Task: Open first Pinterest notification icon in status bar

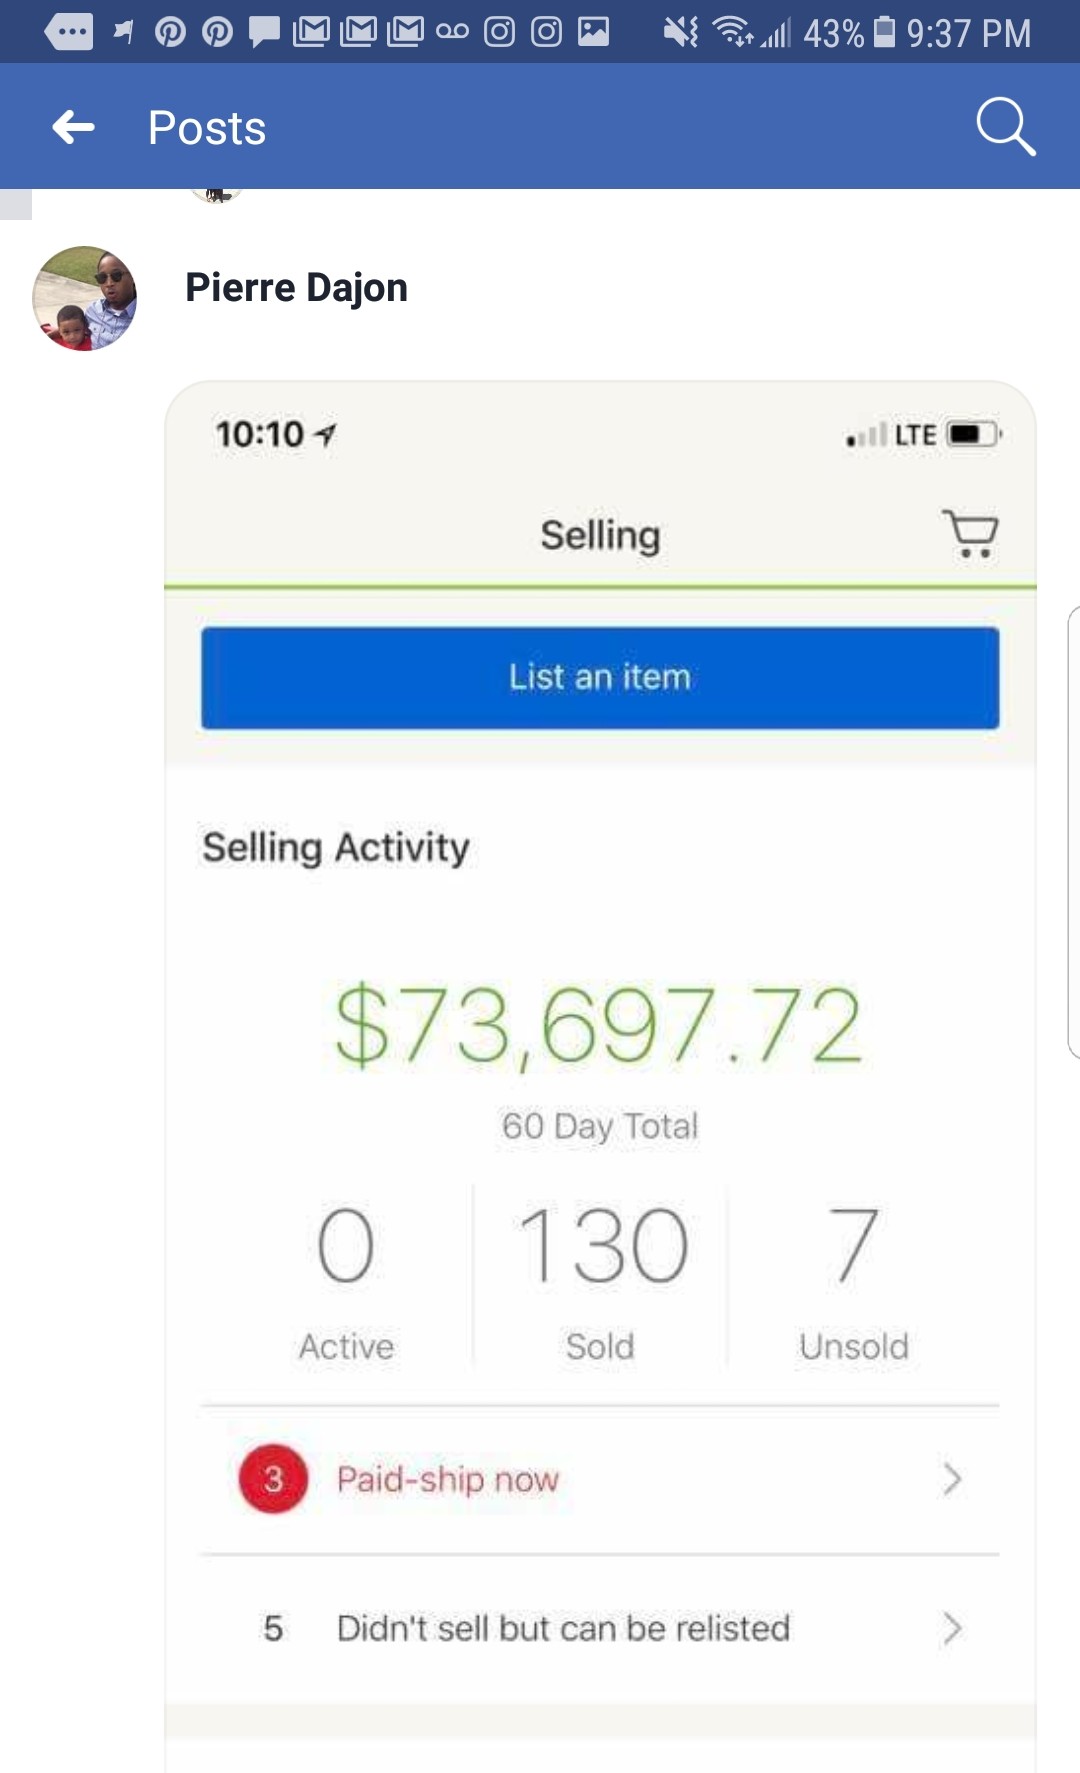Action: (x=170, y=33)
